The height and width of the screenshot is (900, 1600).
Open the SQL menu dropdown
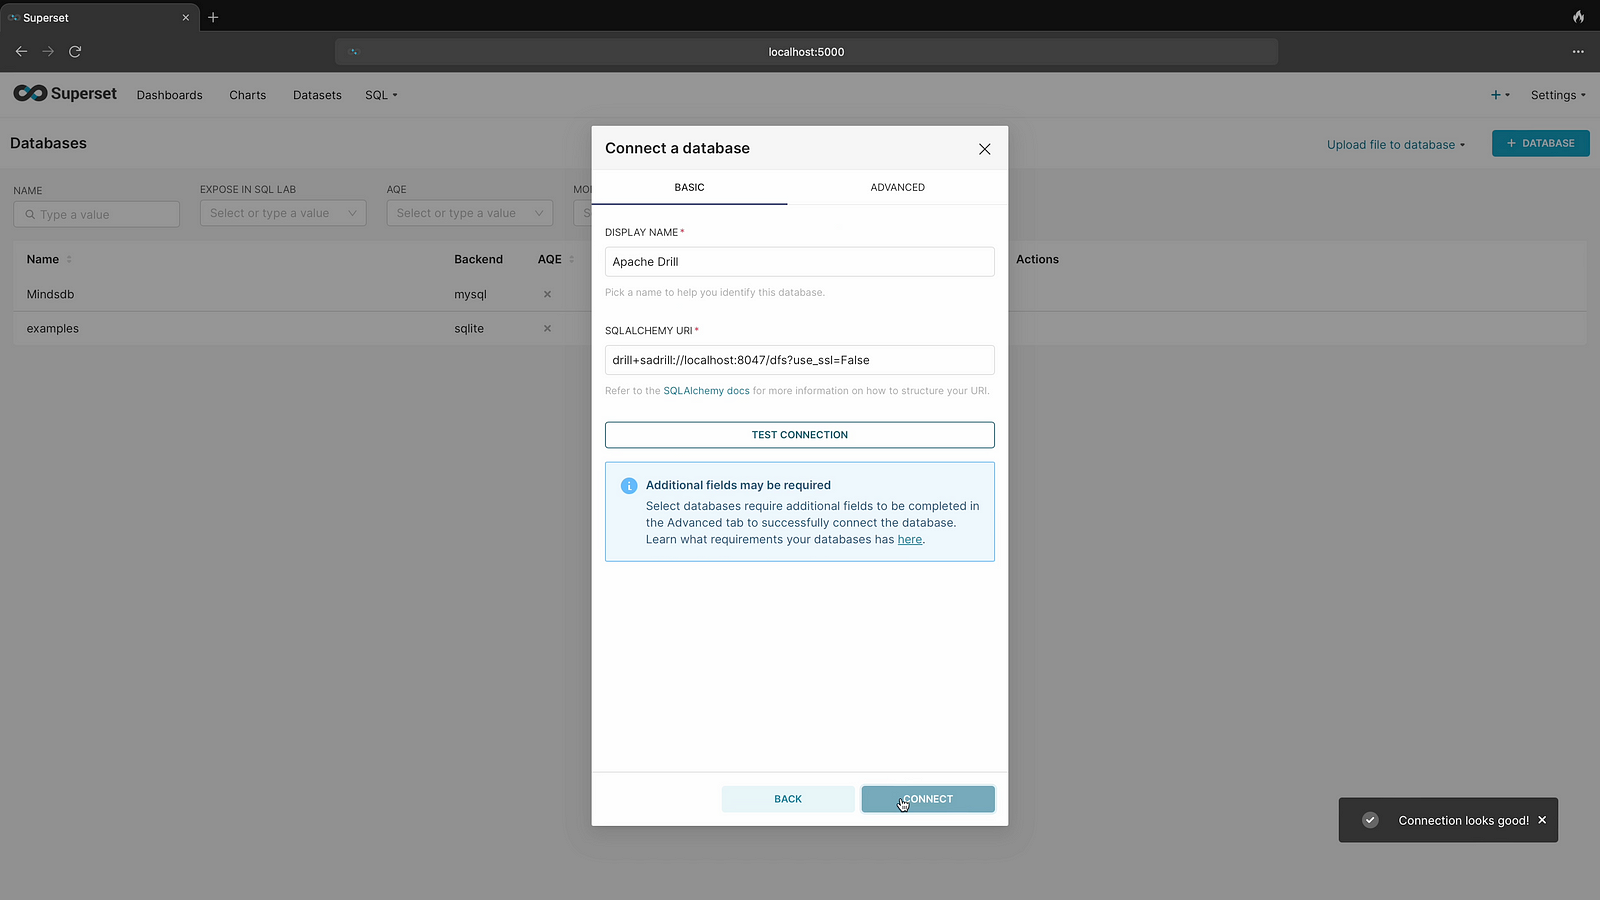point(381,95)
